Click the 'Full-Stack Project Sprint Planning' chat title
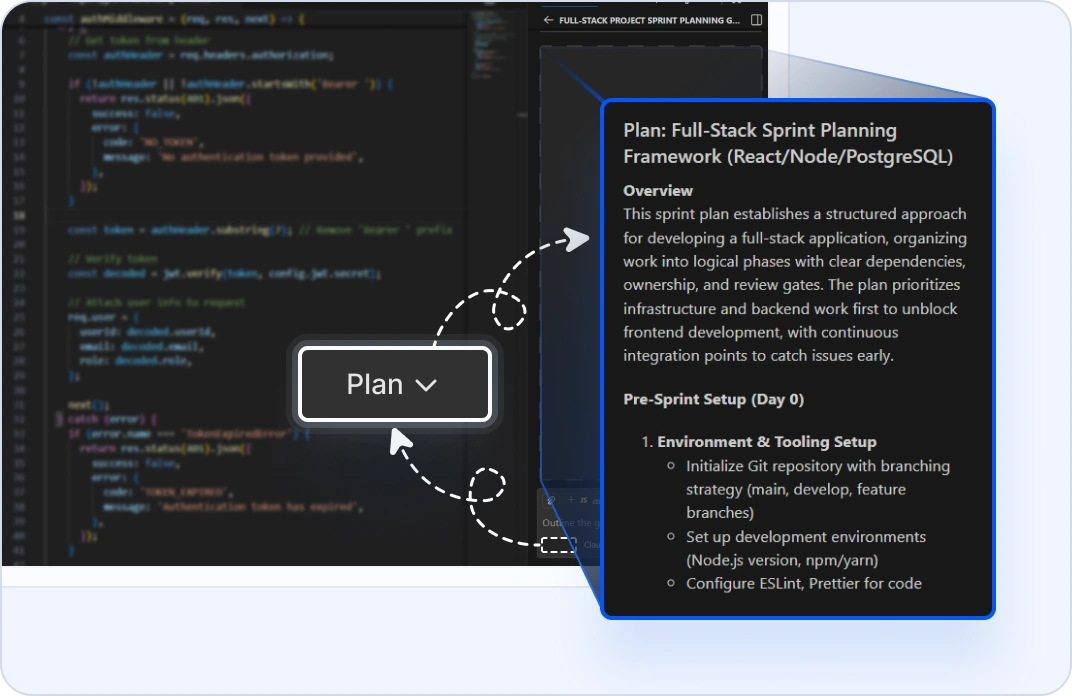1072x696 pixels. (x=650, y=20)
